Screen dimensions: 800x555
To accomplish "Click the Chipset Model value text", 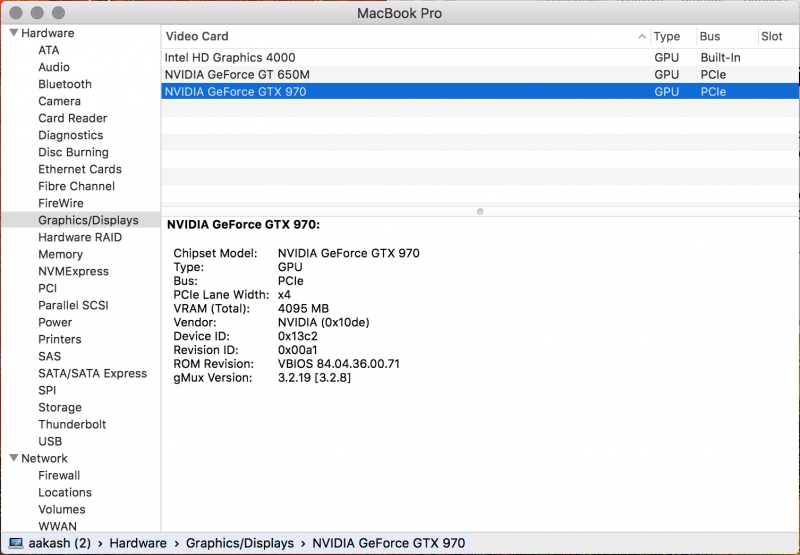I will (x=348, y=253).
